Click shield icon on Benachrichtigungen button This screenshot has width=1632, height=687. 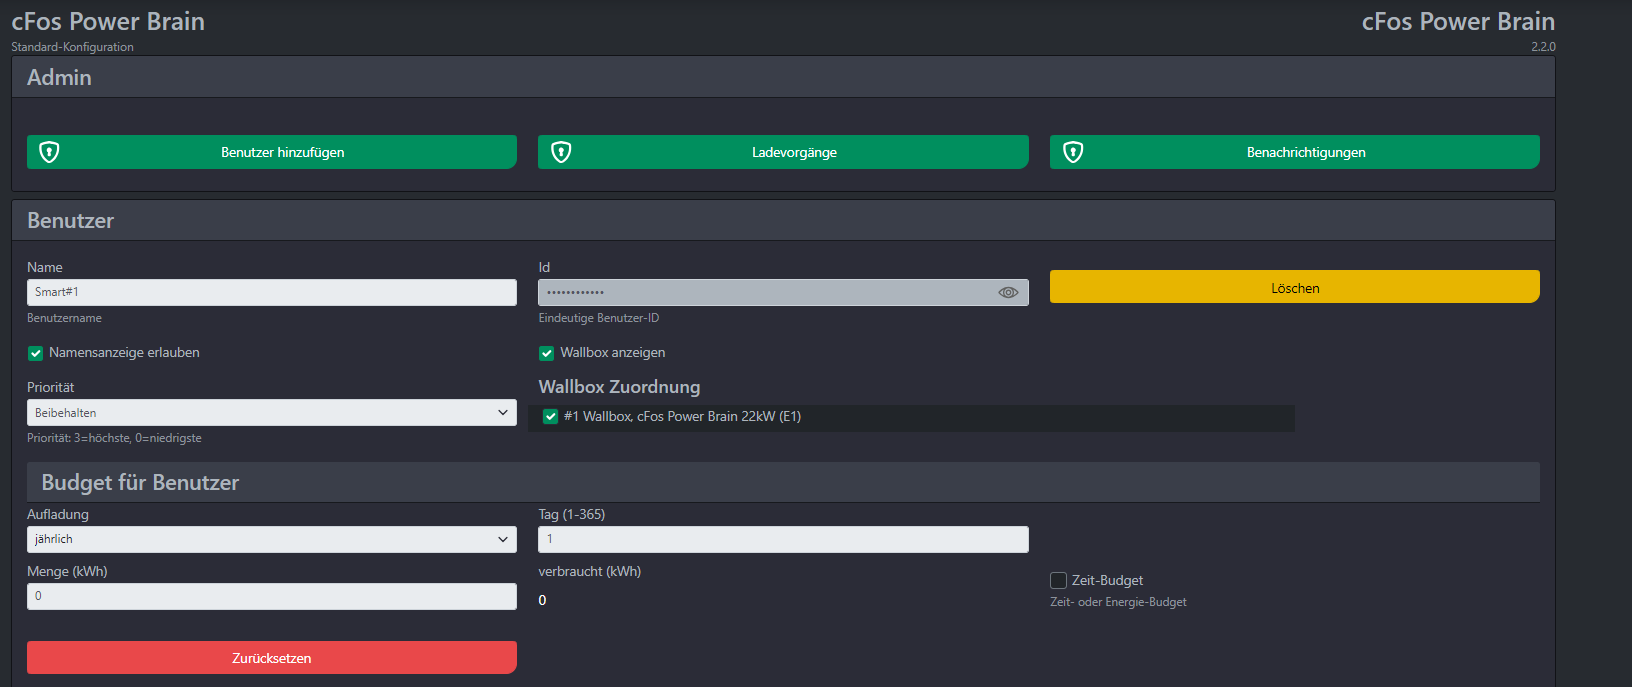pos(1073,152)
